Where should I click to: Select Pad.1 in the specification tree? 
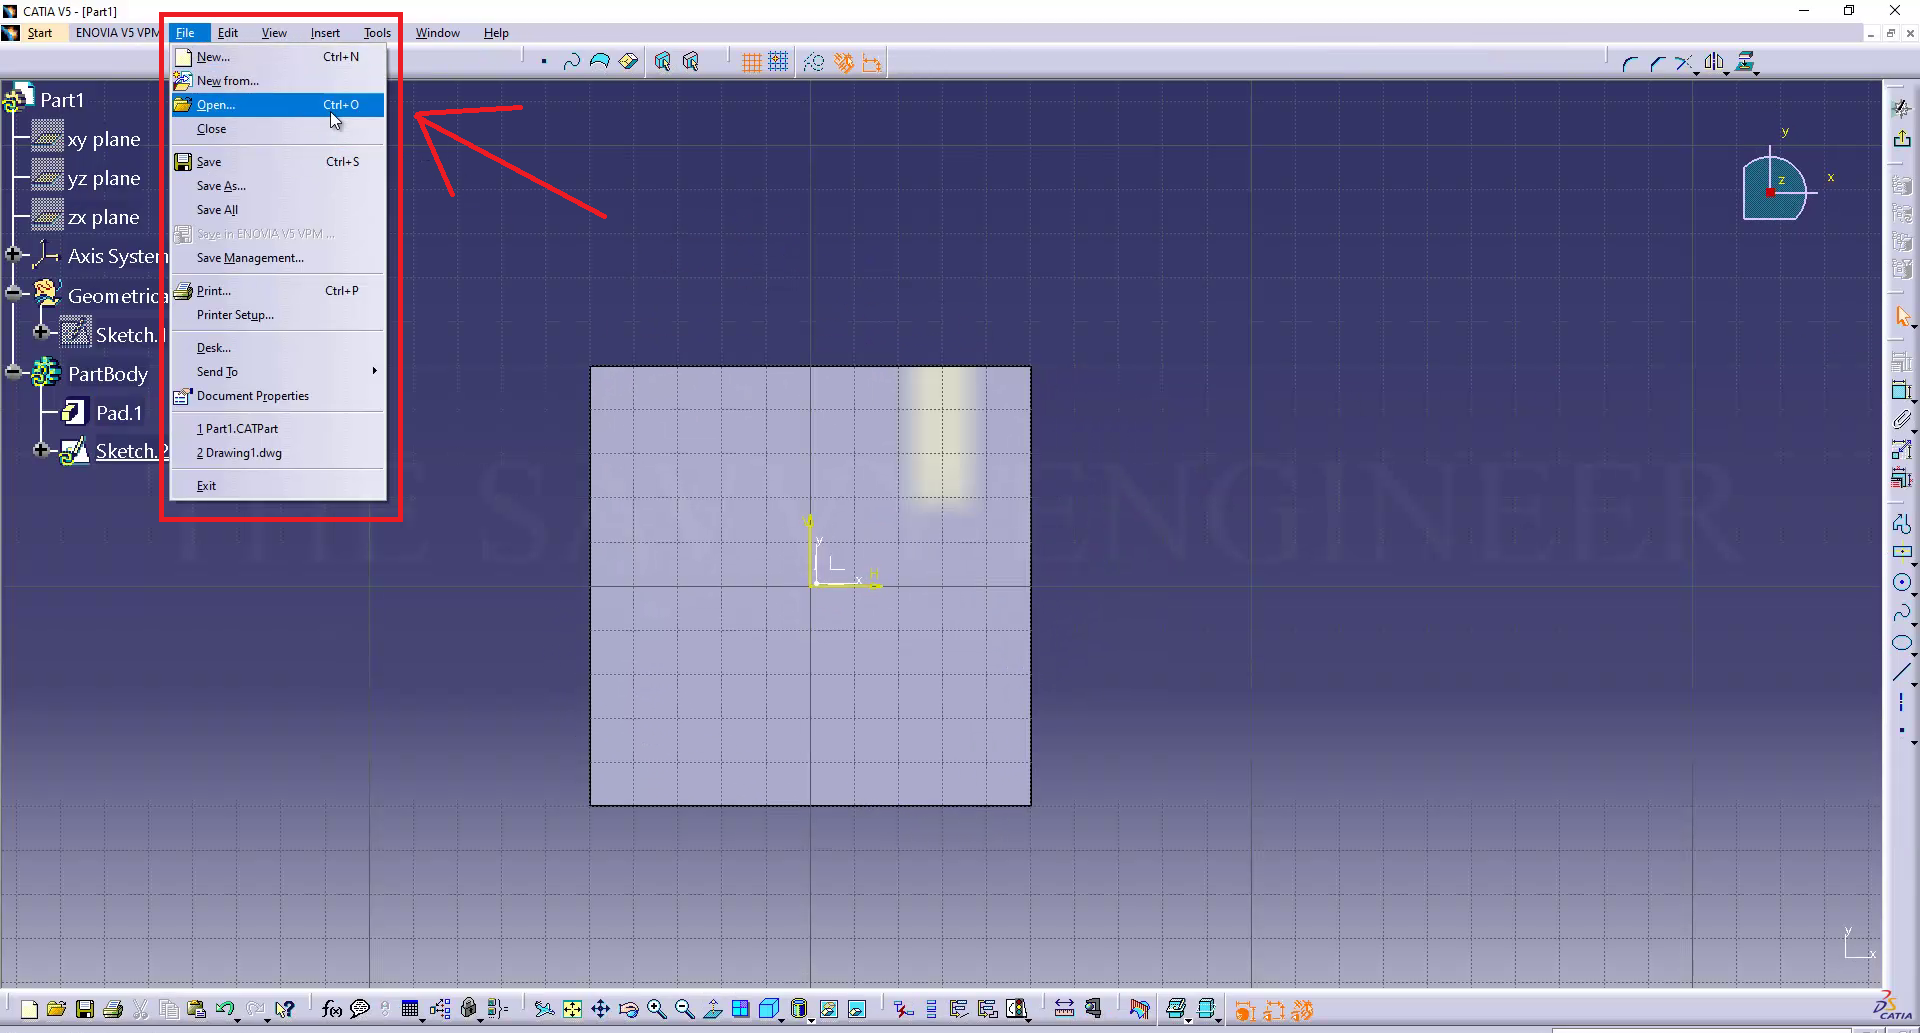pyautogui.click(x=118, y=413)
